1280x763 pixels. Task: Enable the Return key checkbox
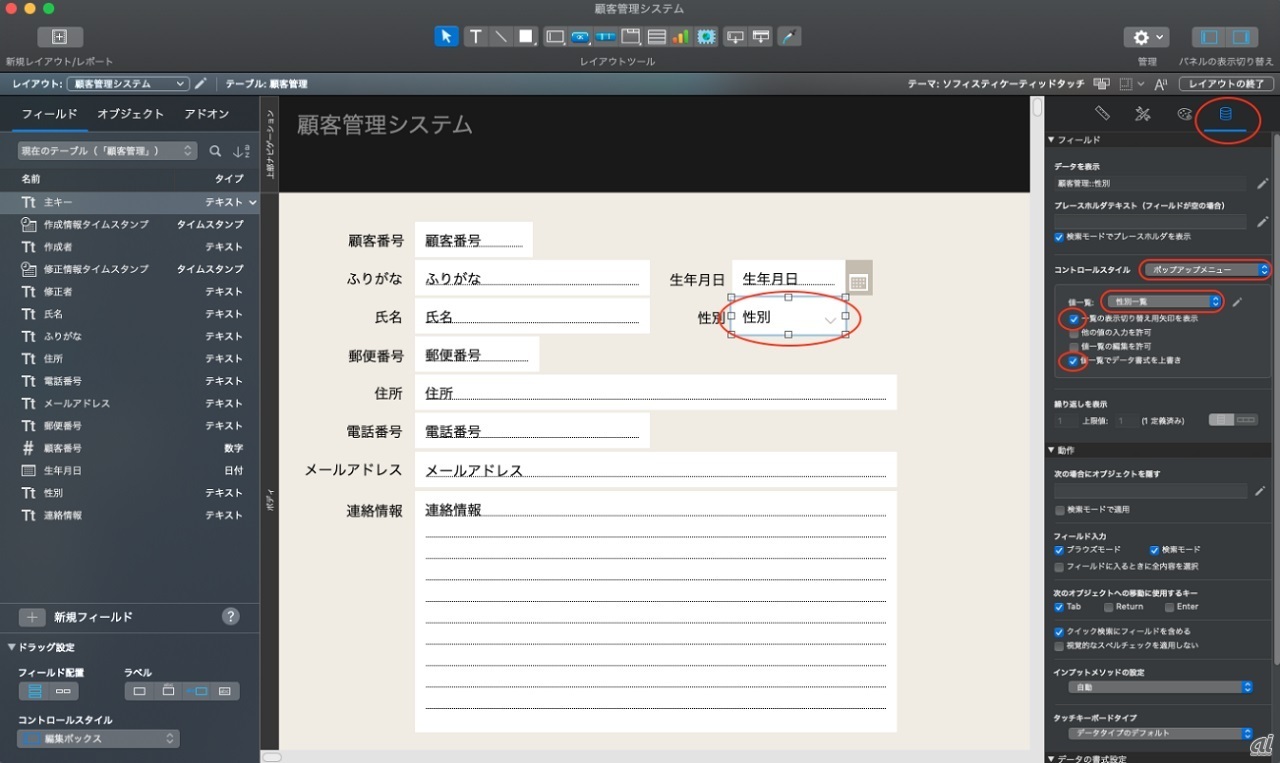tap(1109, 607)
